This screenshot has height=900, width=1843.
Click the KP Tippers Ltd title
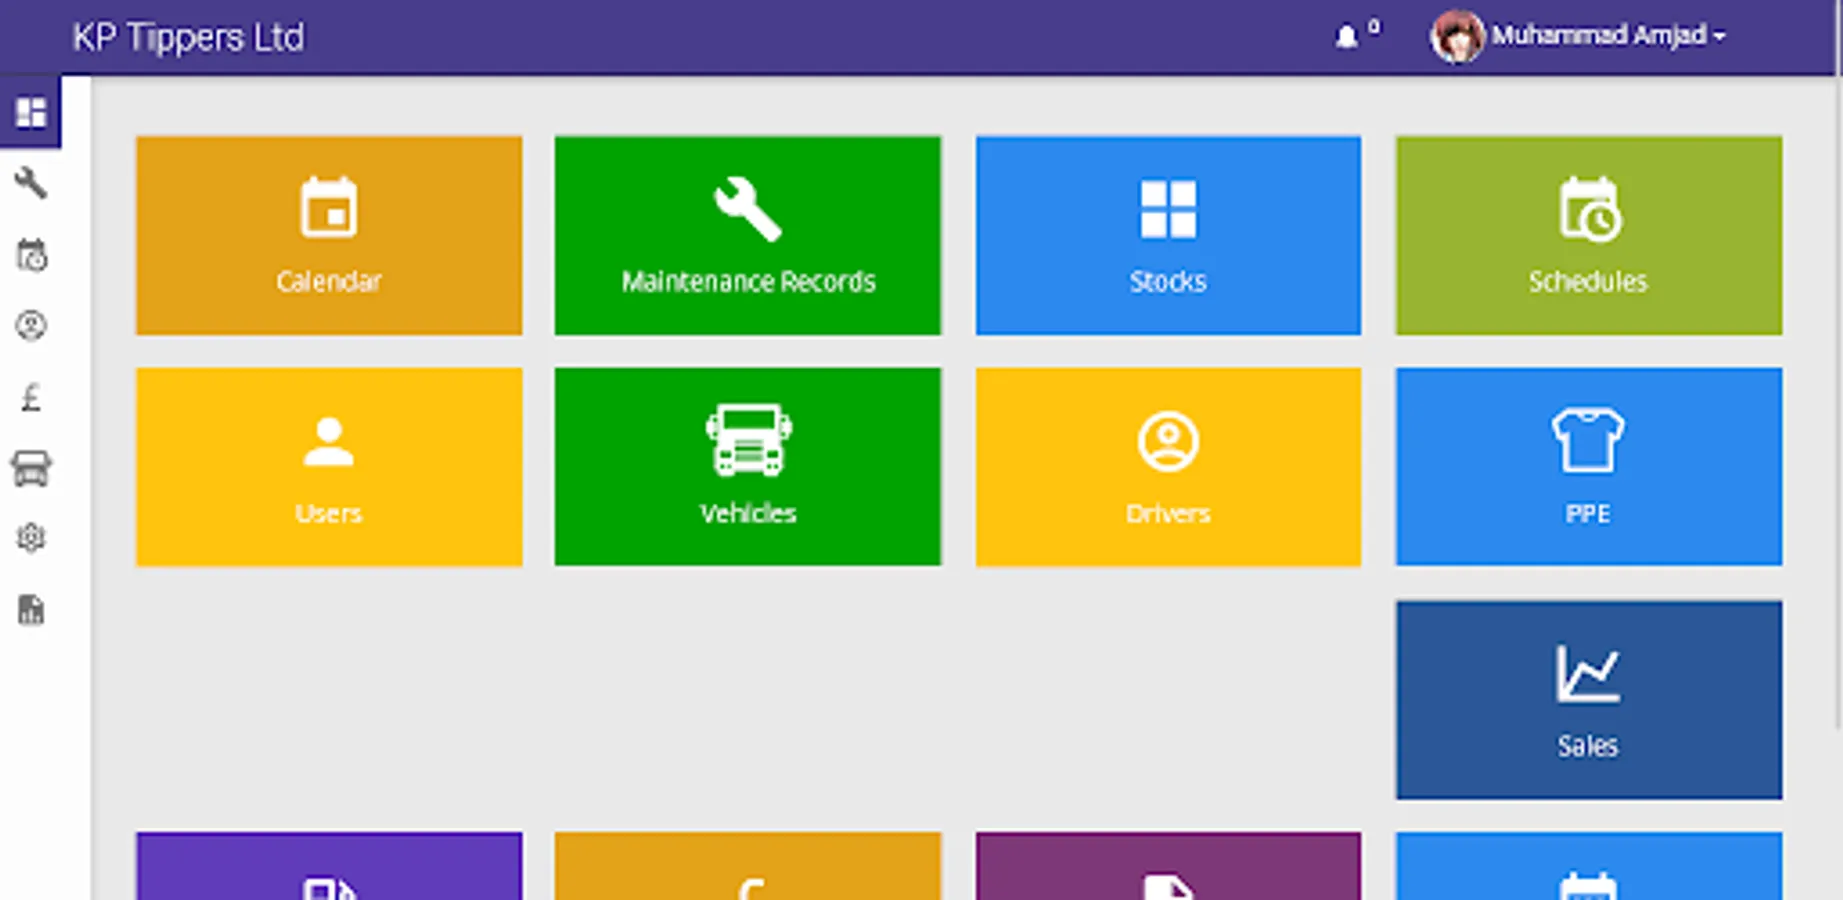188,38
